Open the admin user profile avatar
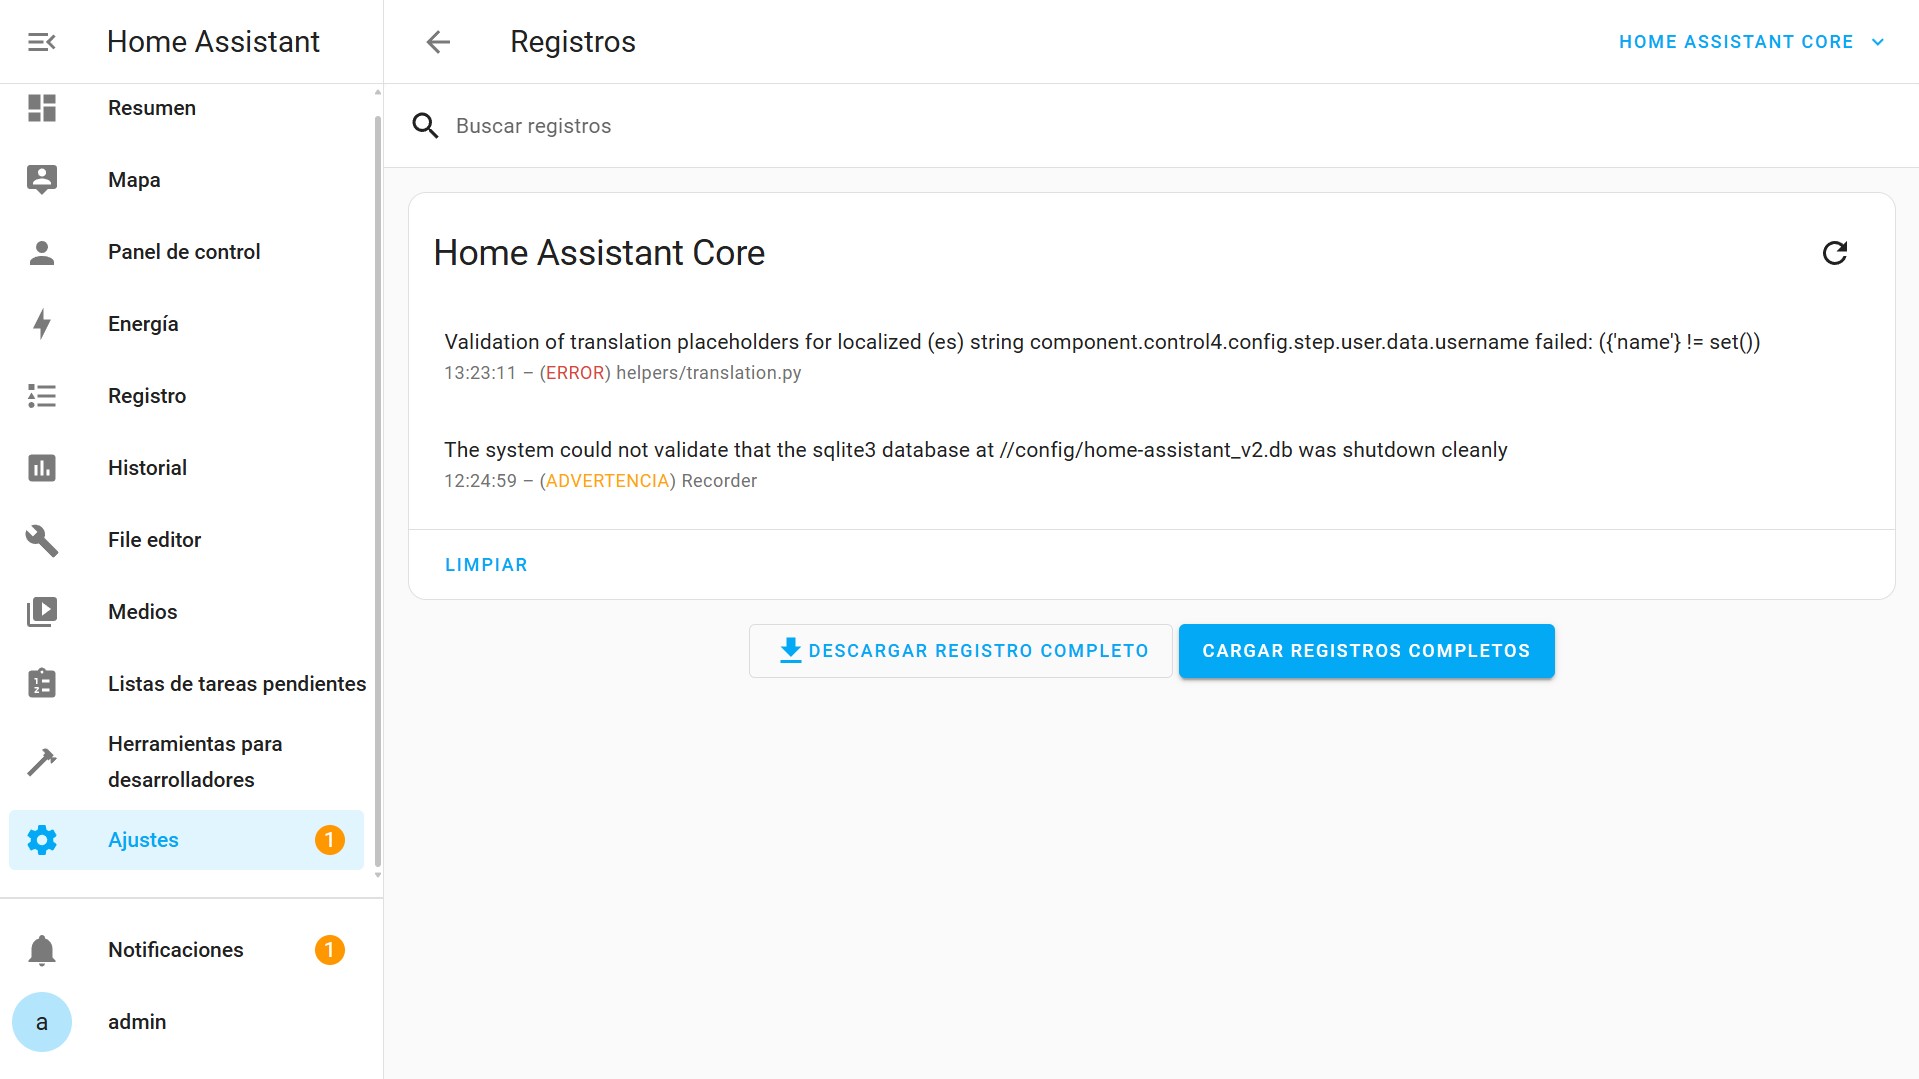Screen dimensions: 1919x1079 (x=42, y=1022)
